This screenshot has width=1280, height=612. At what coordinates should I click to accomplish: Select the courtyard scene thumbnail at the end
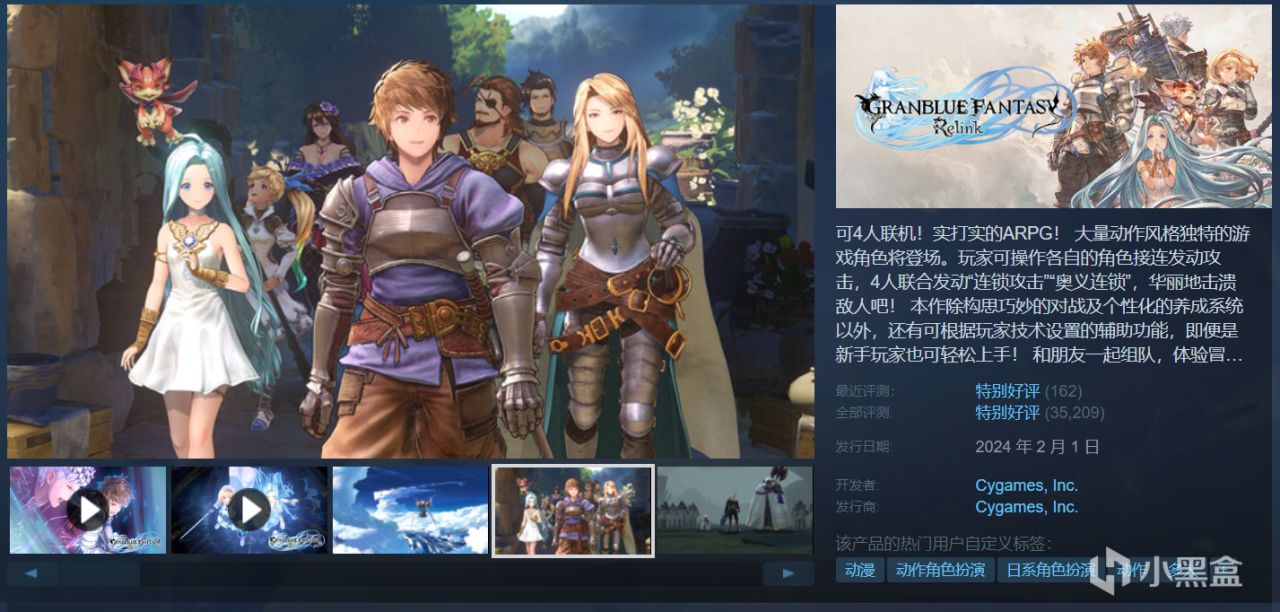tap(735, 510)
